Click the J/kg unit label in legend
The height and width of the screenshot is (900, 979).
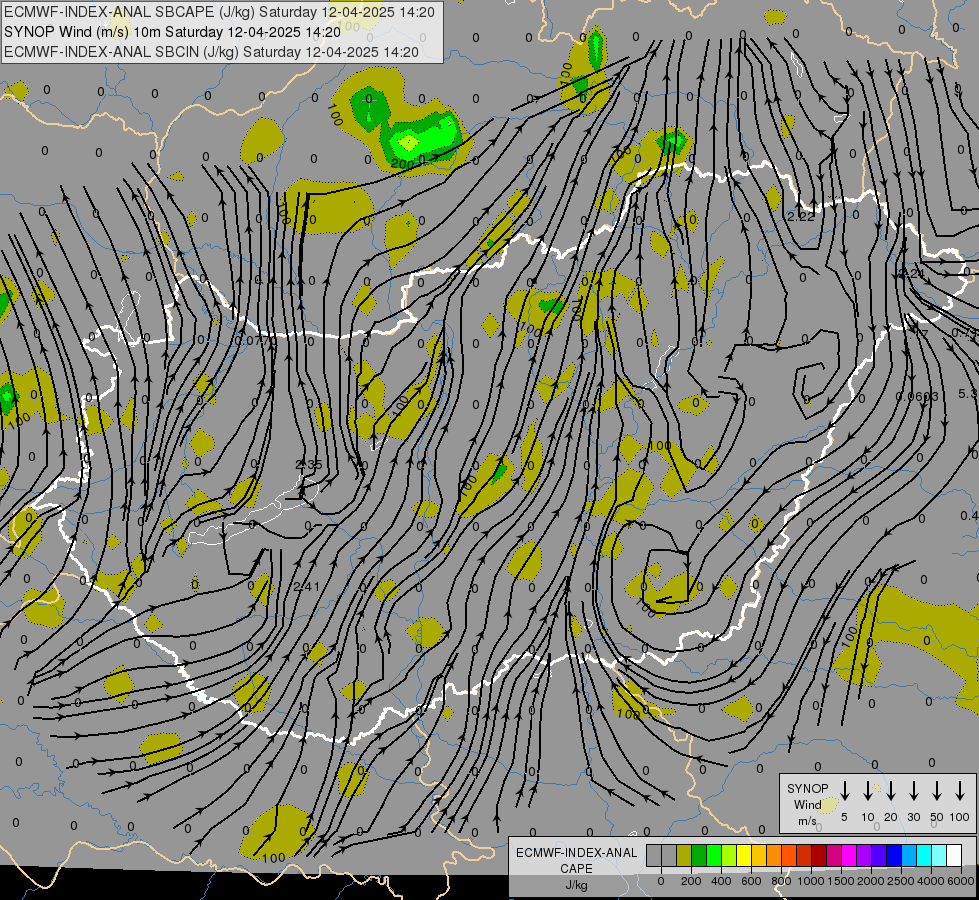(x=576, y=885)
